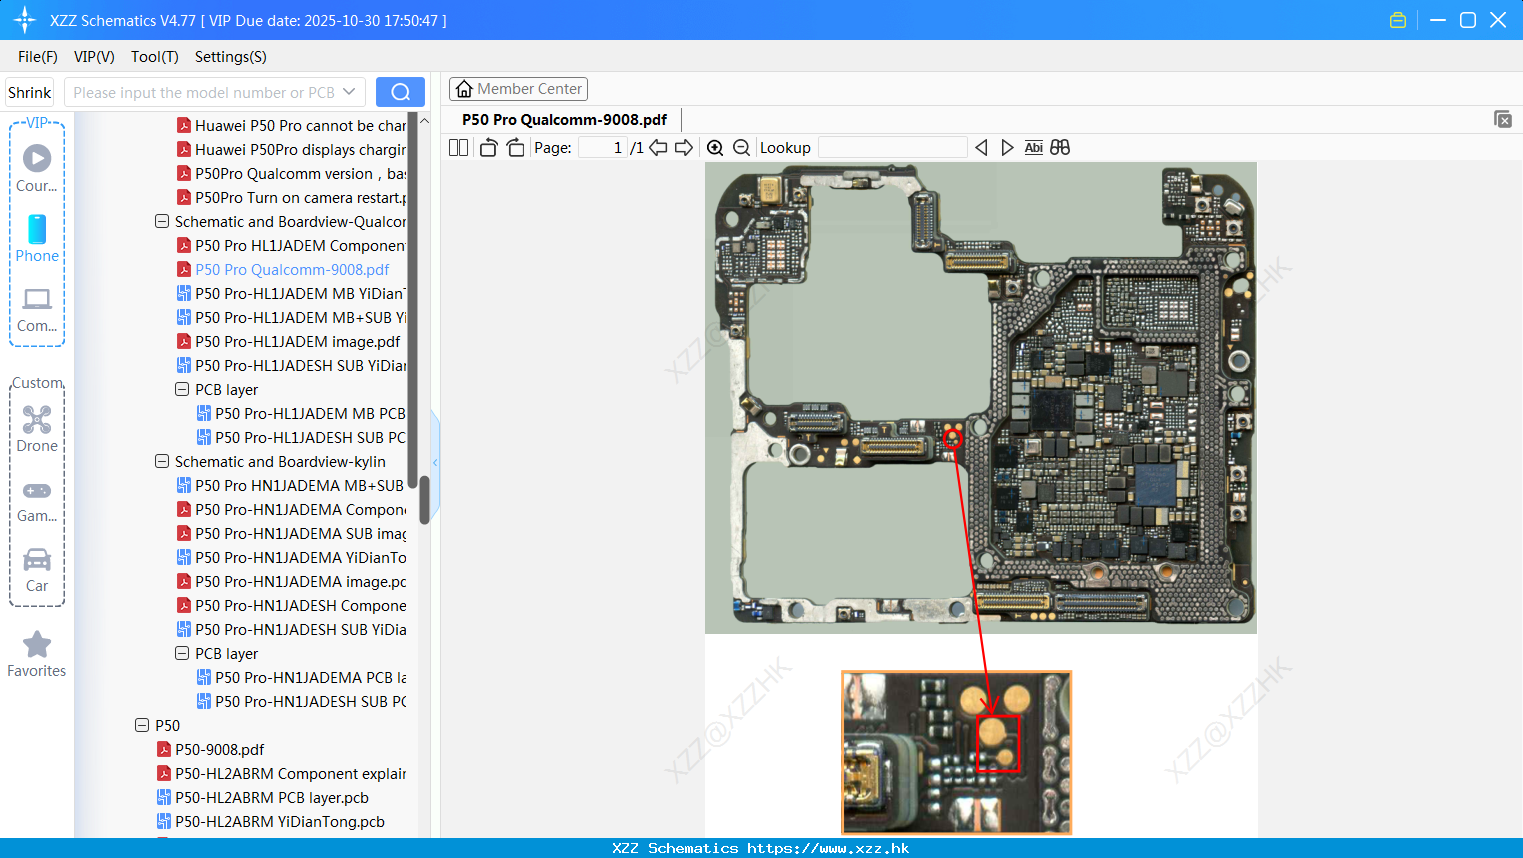The image size is (1523, 858).
Task: Go to next page arrow
Action: click(x=684, y=148)
